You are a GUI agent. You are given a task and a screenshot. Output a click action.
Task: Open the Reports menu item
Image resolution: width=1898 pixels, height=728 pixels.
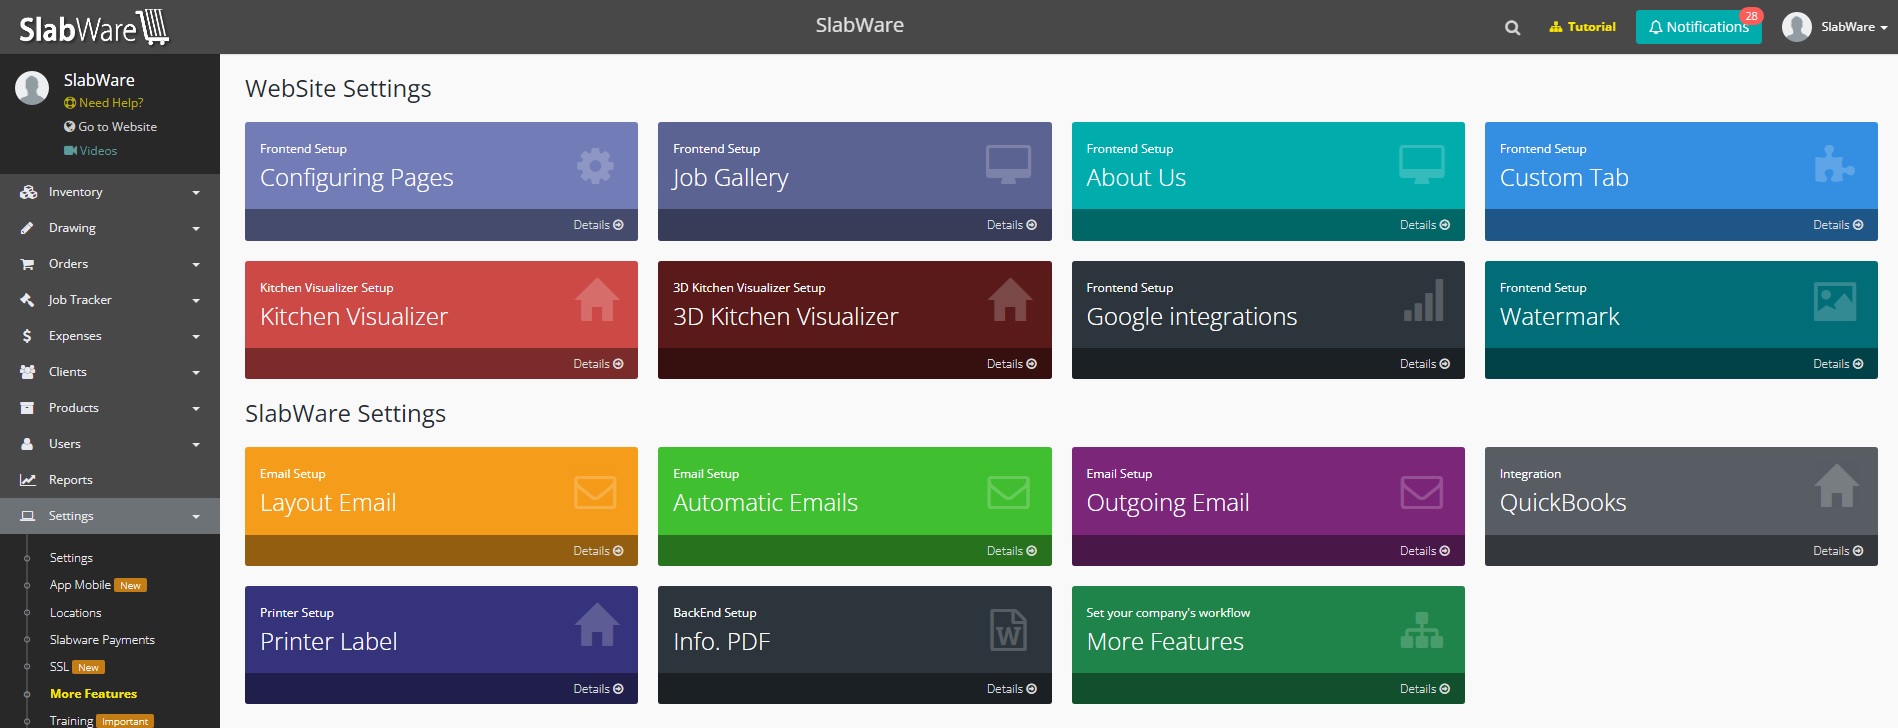click(110, 480)
